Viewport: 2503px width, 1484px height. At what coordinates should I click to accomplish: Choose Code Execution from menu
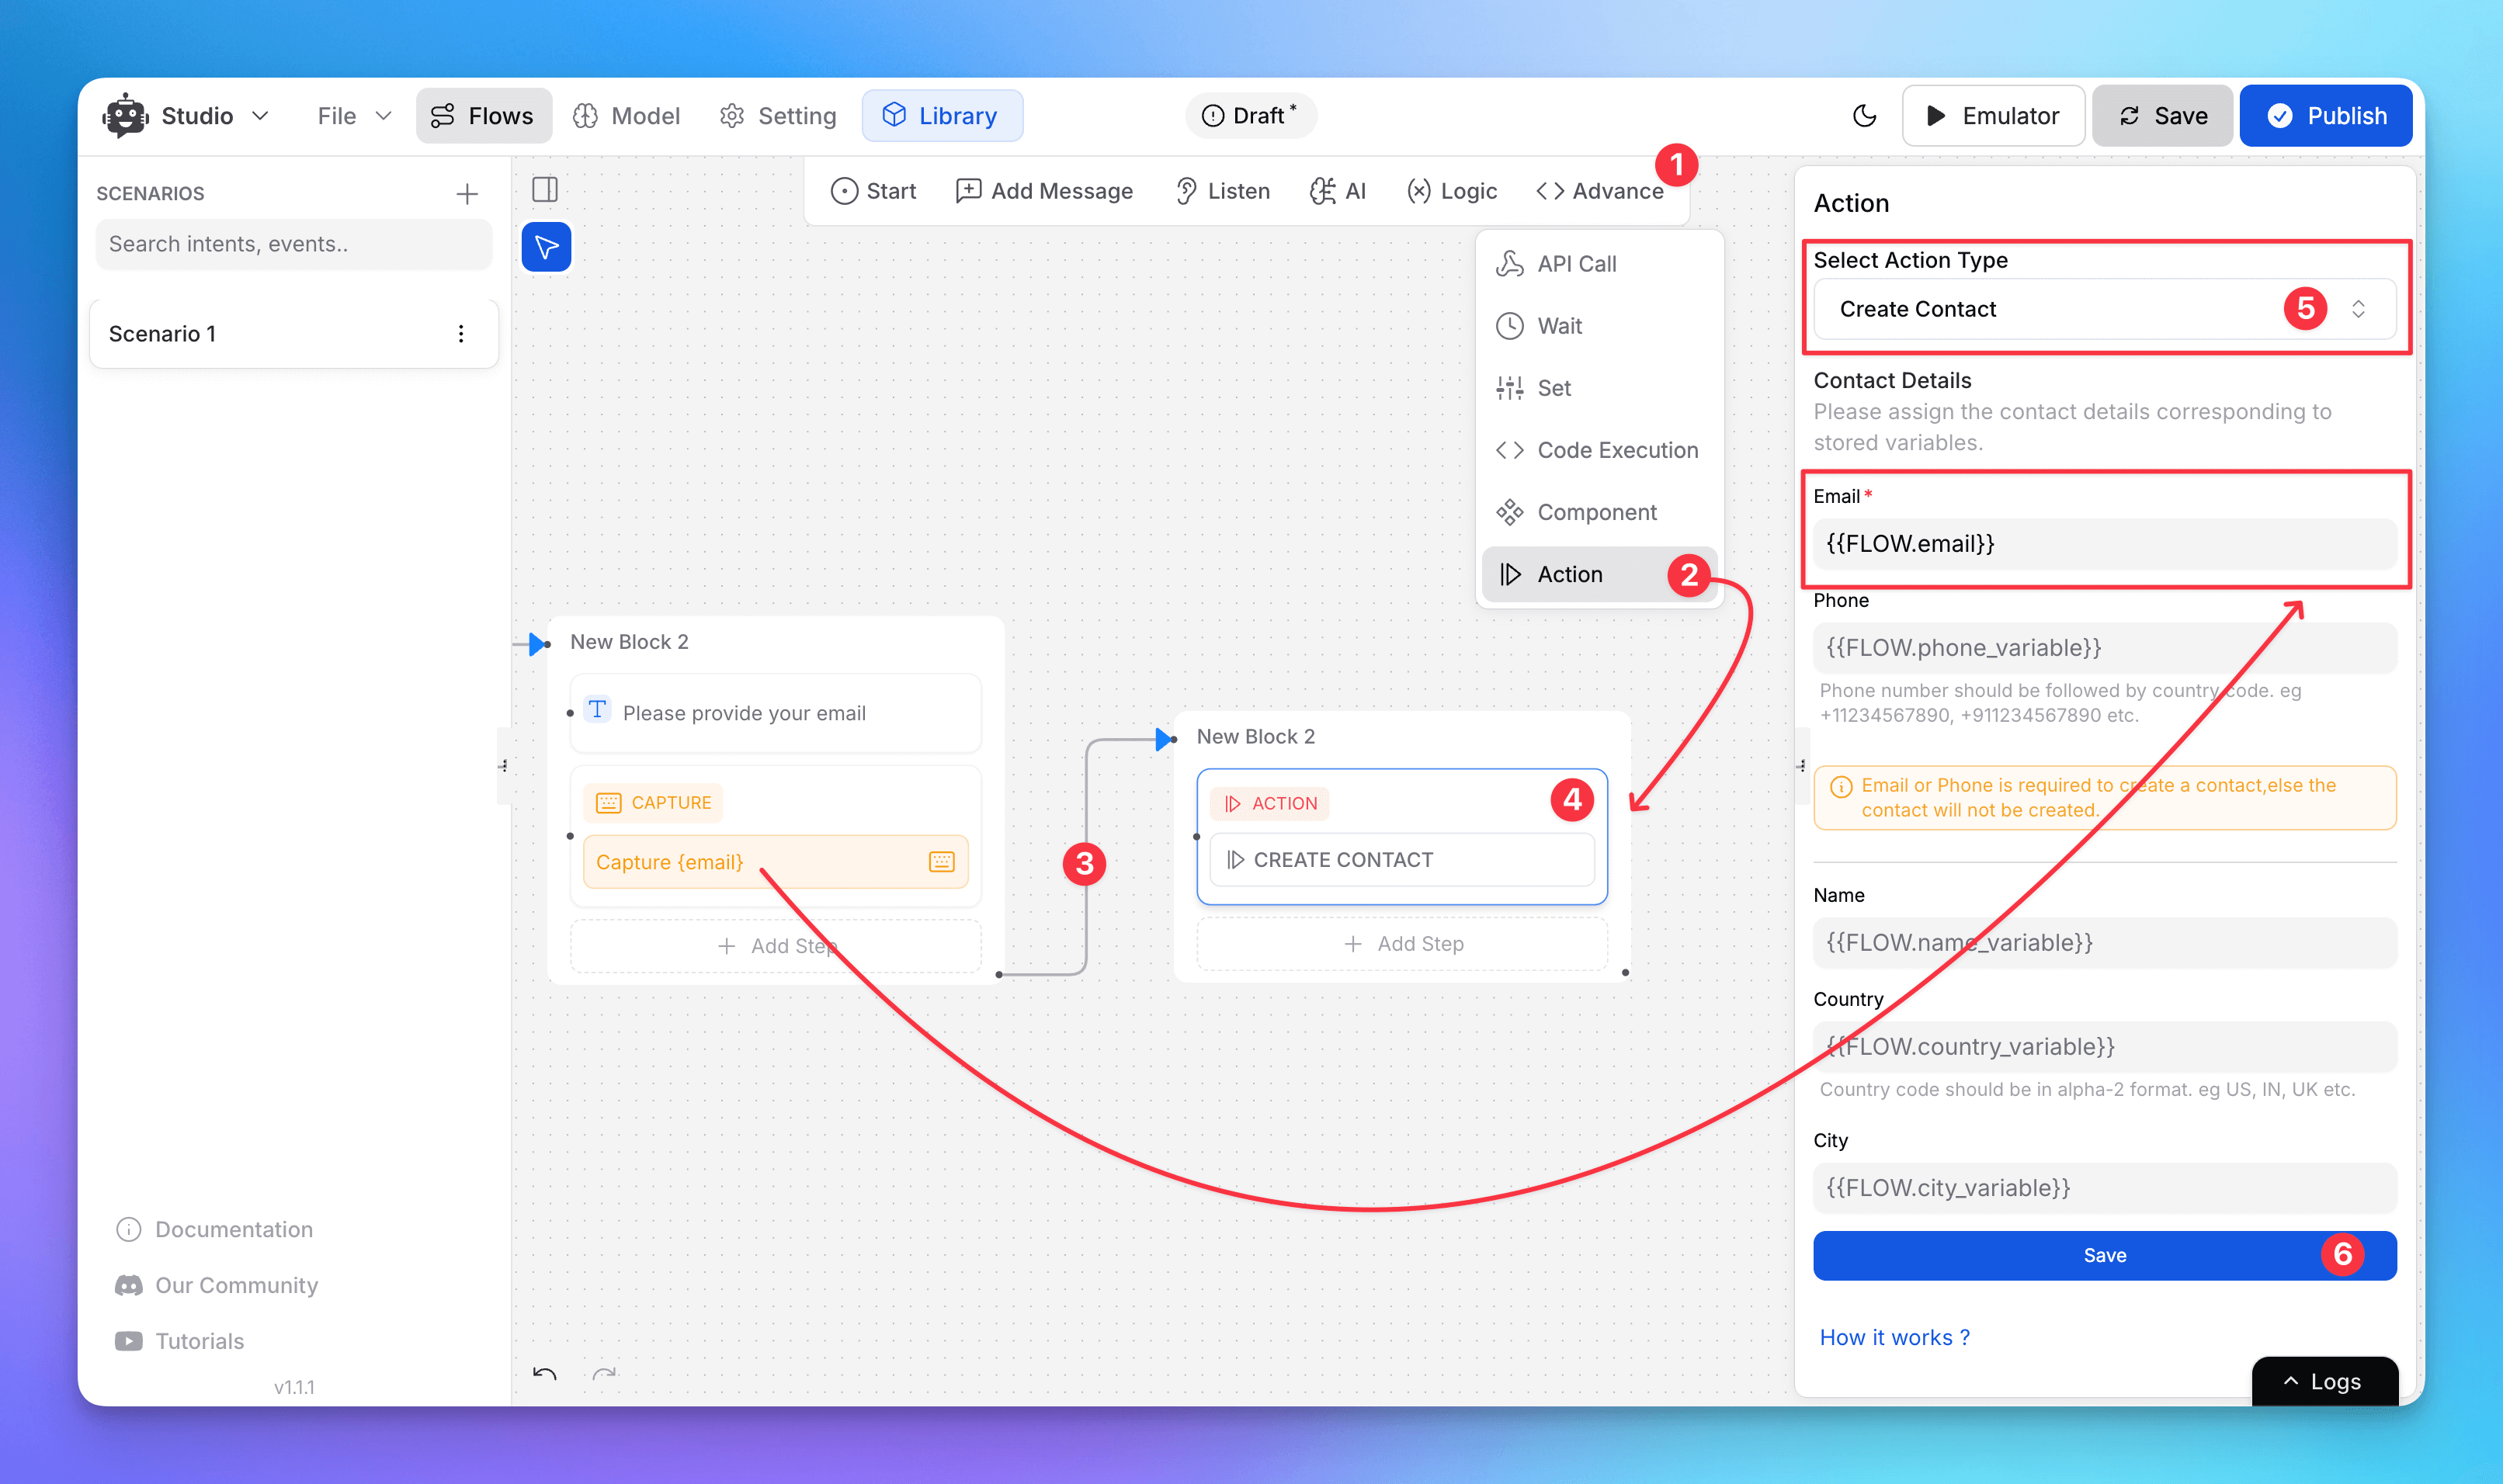click(1599, 450)
